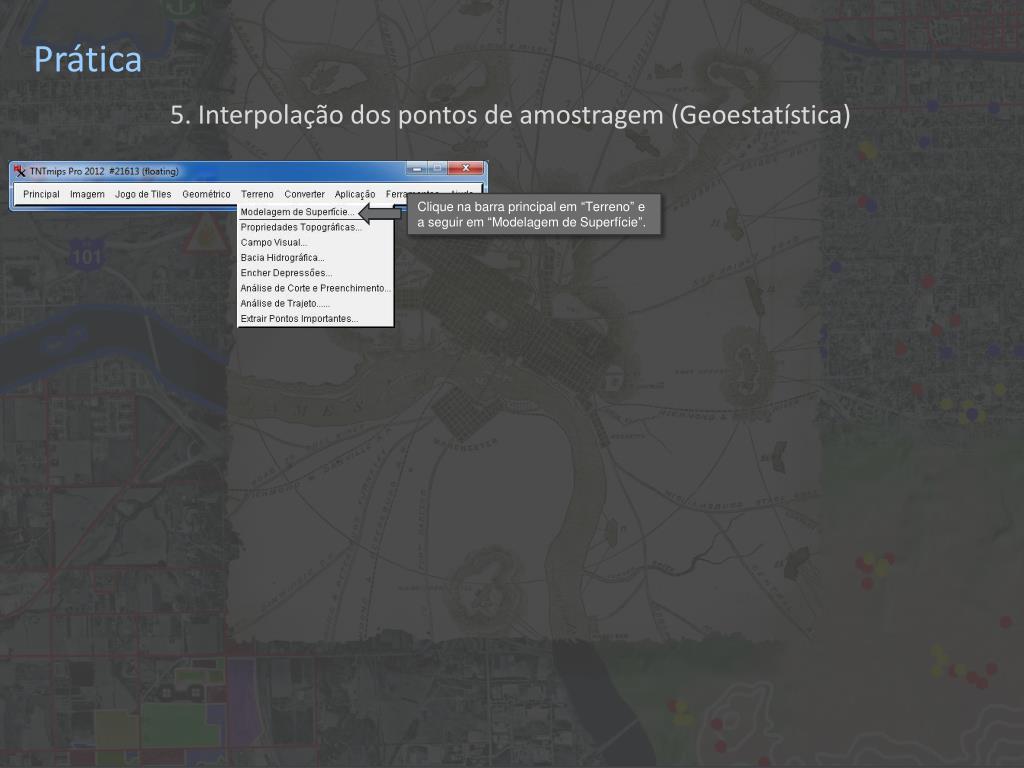Close the TNTmips Pro 2012 window
The width and height of the screenshot is (1024, 768).
[466, 168]
